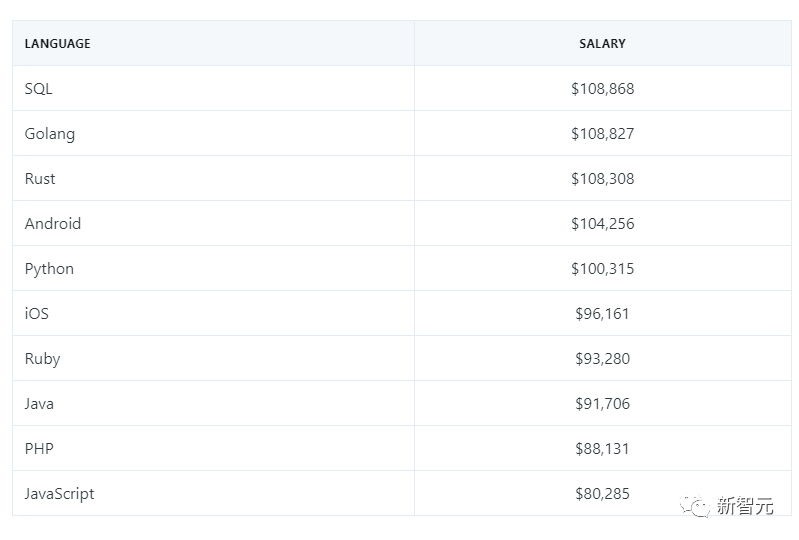Select the Java language cell

(x=39, y=404)
